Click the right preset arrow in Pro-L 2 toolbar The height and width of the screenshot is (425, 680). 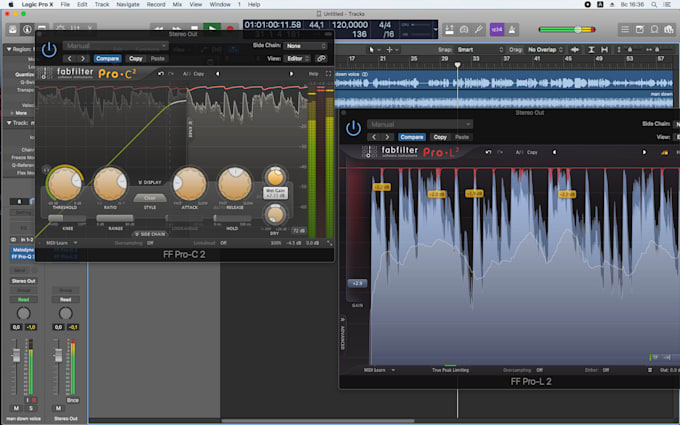pos(644,152)
